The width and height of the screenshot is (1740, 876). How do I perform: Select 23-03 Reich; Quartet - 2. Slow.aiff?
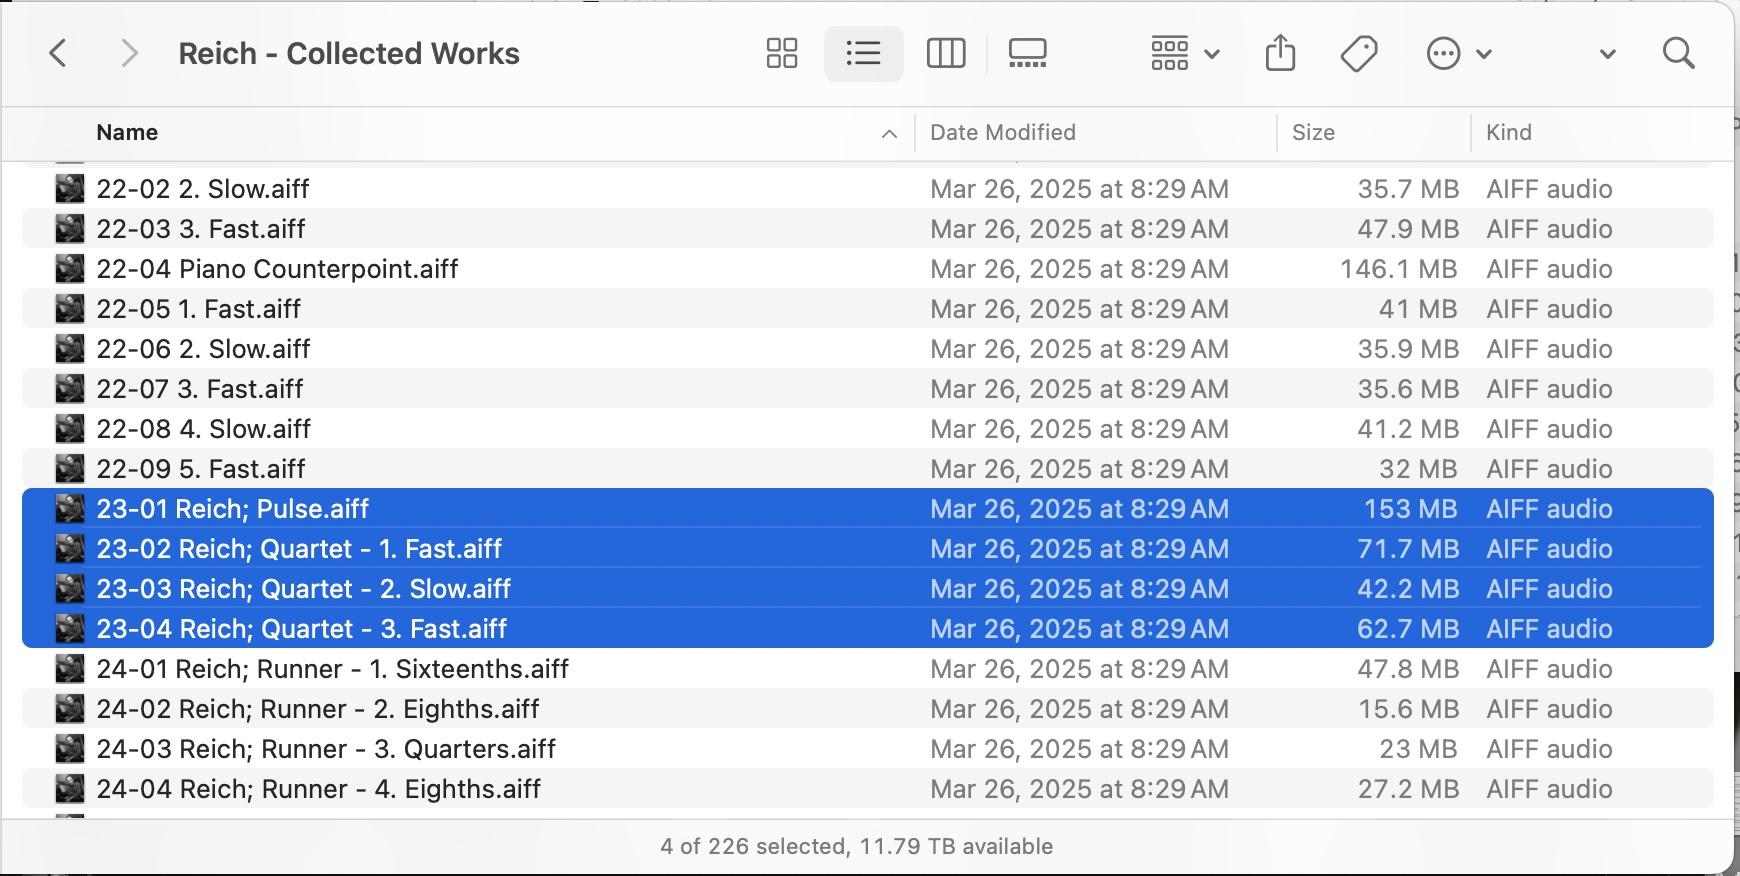[304, 589]
